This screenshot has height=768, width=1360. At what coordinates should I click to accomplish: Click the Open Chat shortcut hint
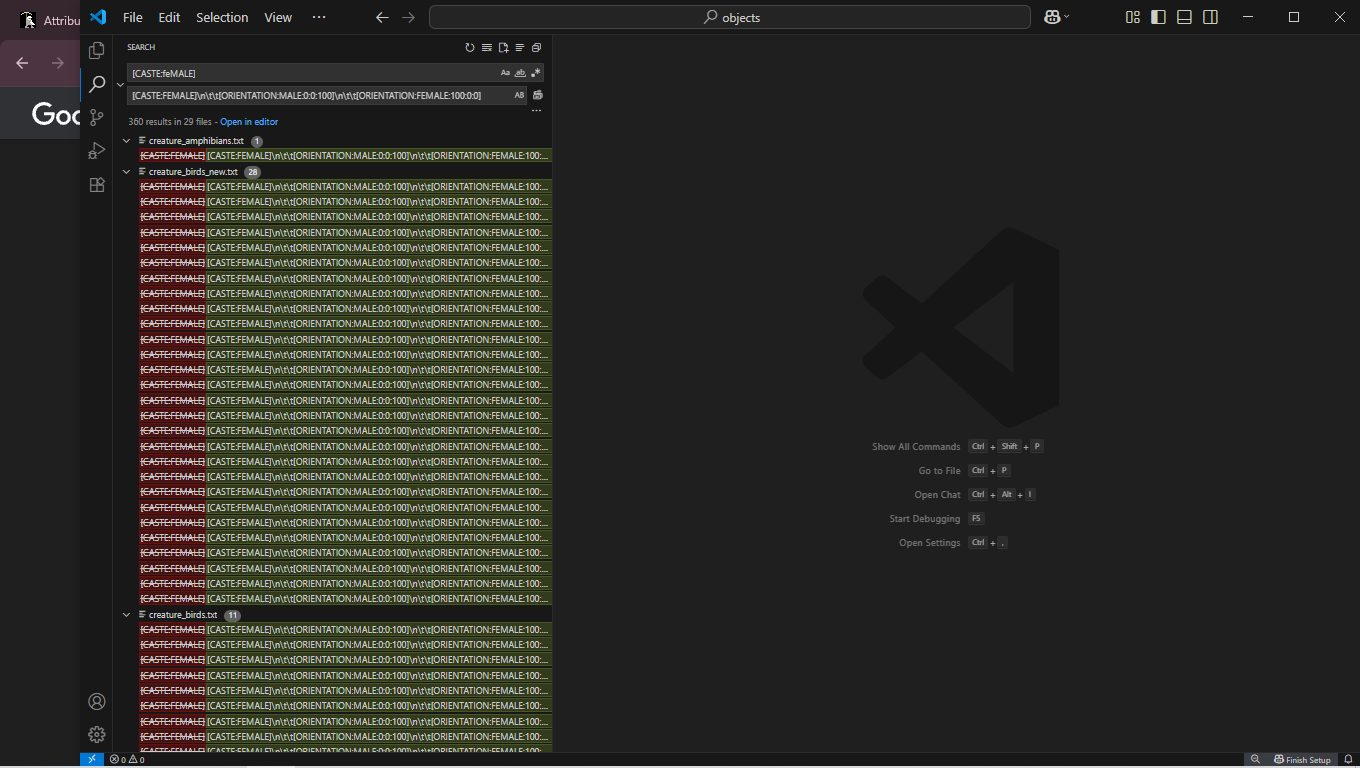point(974,495)
